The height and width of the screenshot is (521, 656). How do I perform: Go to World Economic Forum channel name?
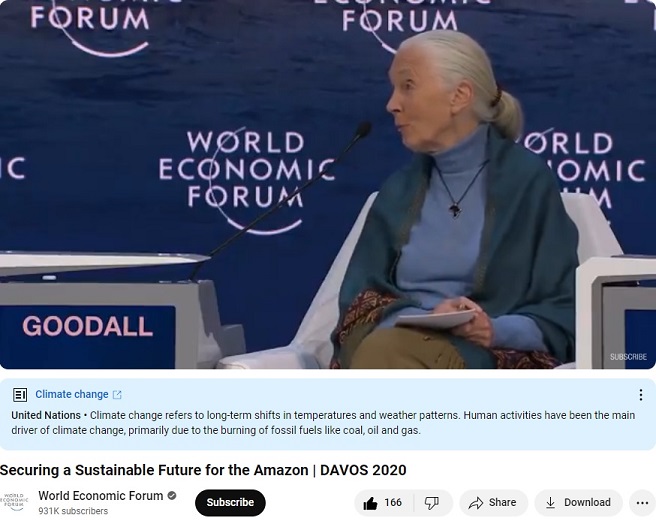tap(101, 496)
